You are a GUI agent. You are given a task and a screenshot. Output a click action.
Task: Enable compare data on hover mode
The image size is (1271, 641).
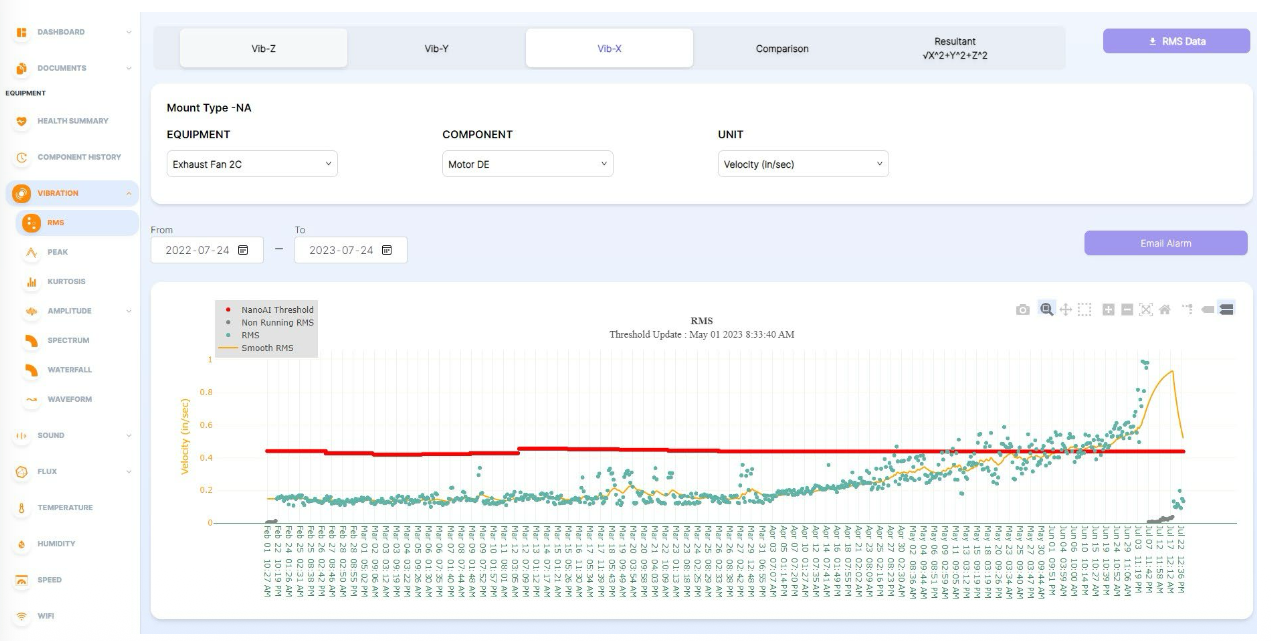[1225, 310]
